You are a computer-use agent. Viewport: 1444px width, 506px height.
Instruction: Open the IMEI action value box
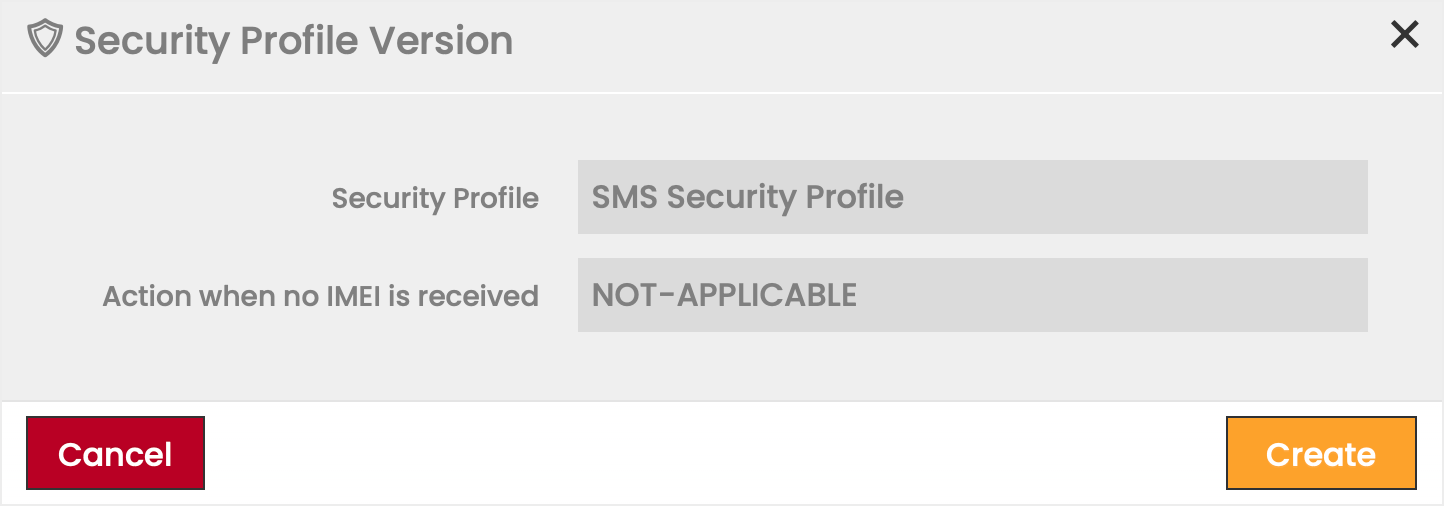coord(972,295)
